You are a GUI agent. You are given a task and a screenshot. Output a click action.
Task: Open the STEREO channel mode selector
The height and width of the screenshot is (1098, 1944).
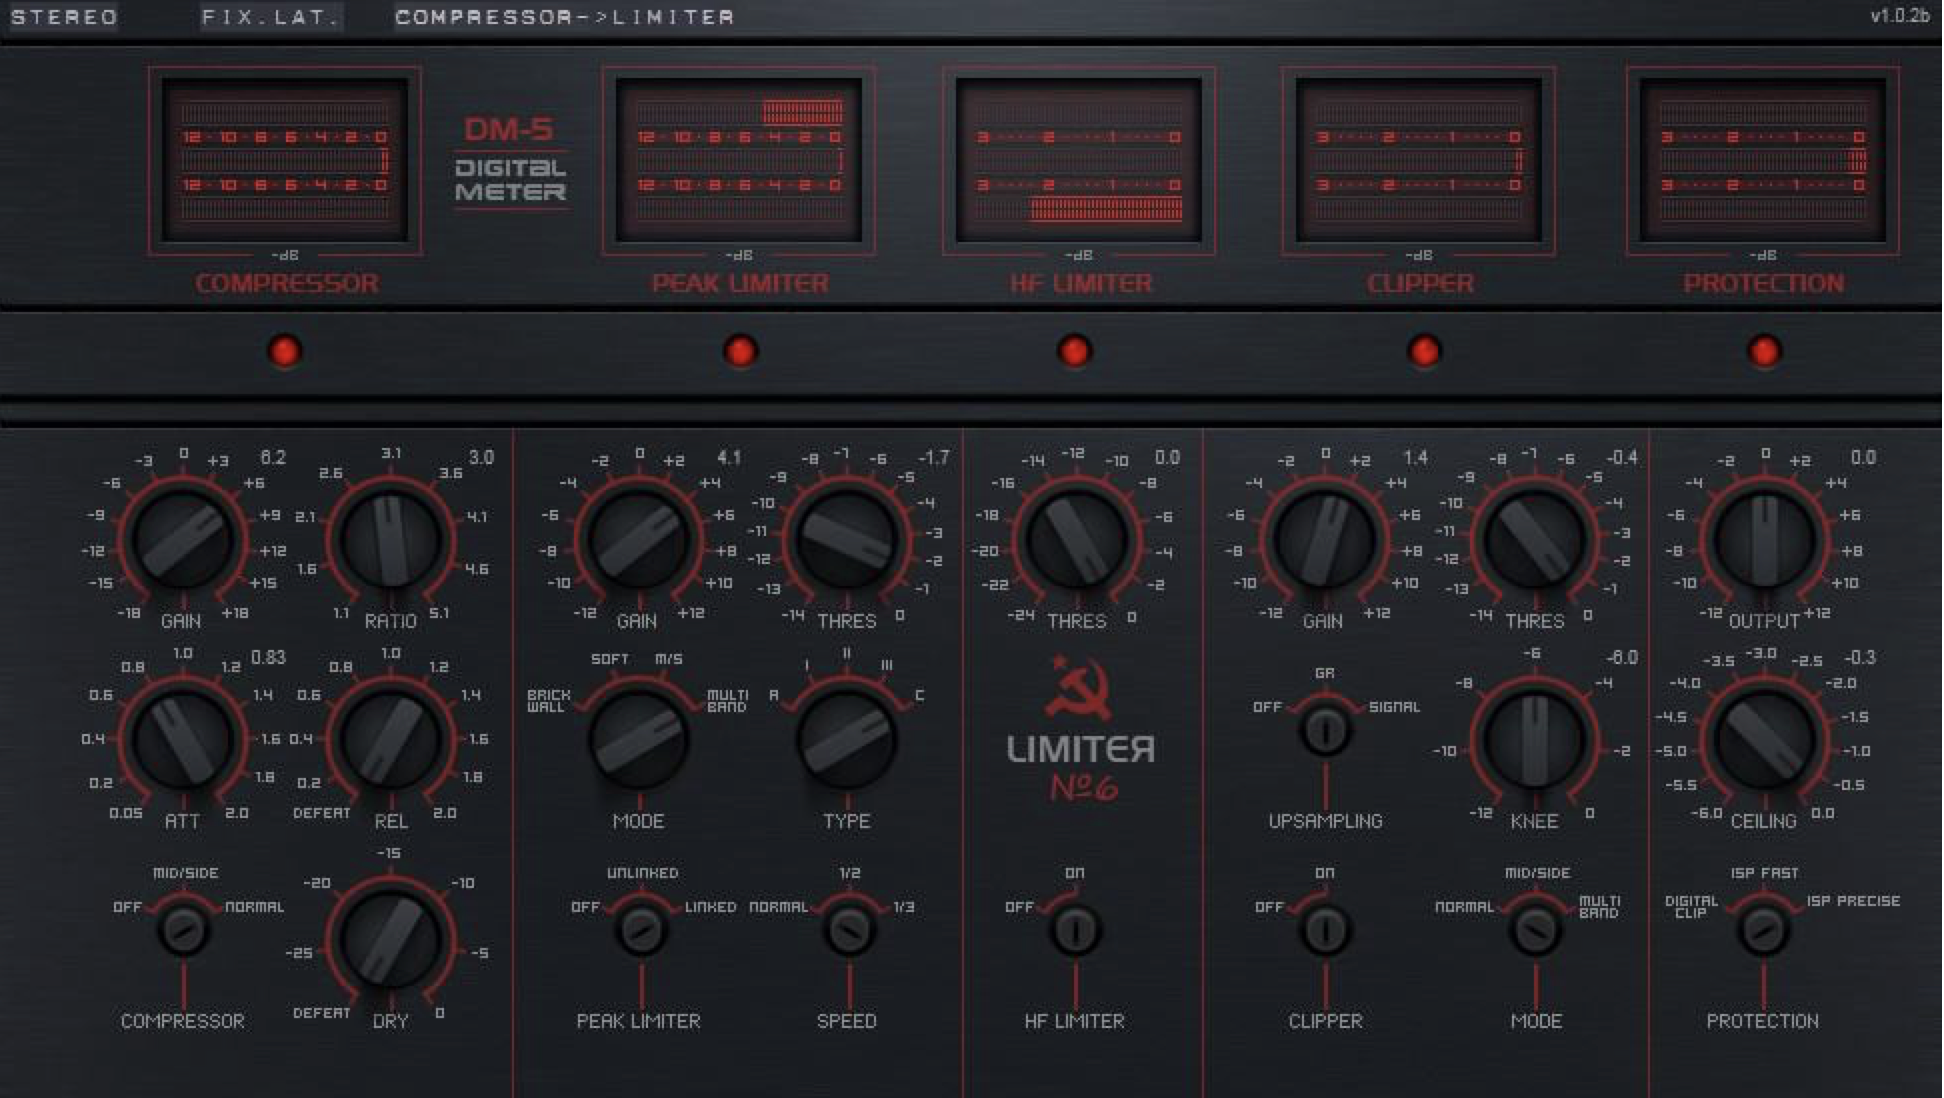click(x=64, y=17)
